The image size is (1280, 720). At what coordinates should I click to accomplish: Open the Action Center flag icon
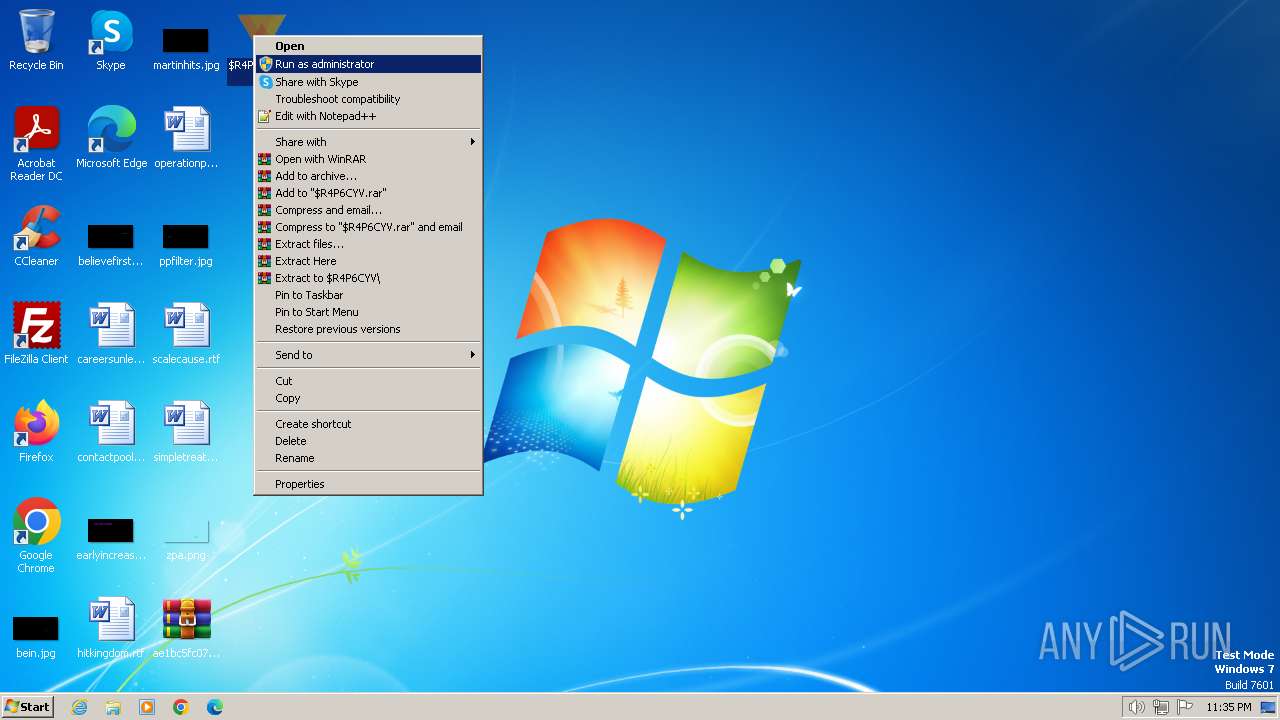tap(1186, 707)
